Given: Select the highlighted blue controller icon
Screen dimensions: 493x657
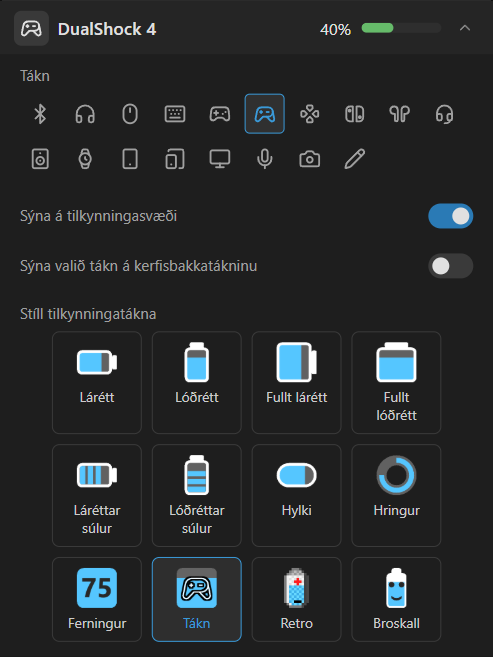Looking at the screenshot, I should (265, 114).
